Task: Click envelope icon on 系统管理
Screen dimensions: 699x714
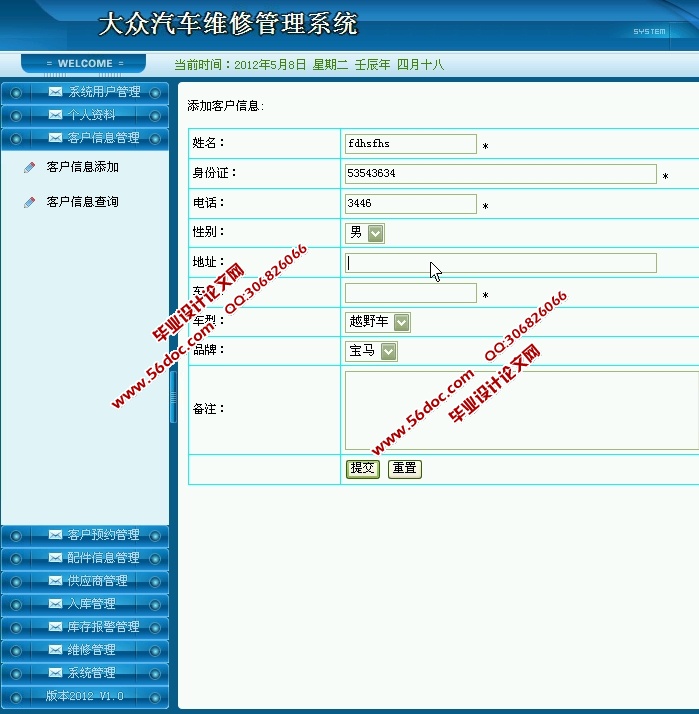Action: [x=55, y=672]
